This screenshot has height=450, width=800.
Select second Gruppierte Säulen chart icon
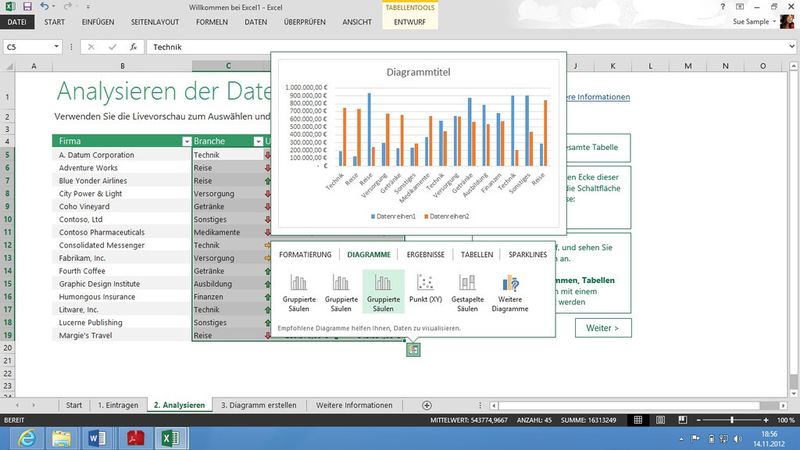[x=341, y=292]
